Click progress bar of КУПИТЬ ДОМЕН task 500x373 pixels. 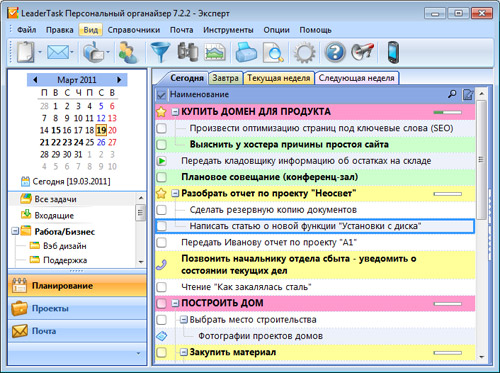(448, 112)
